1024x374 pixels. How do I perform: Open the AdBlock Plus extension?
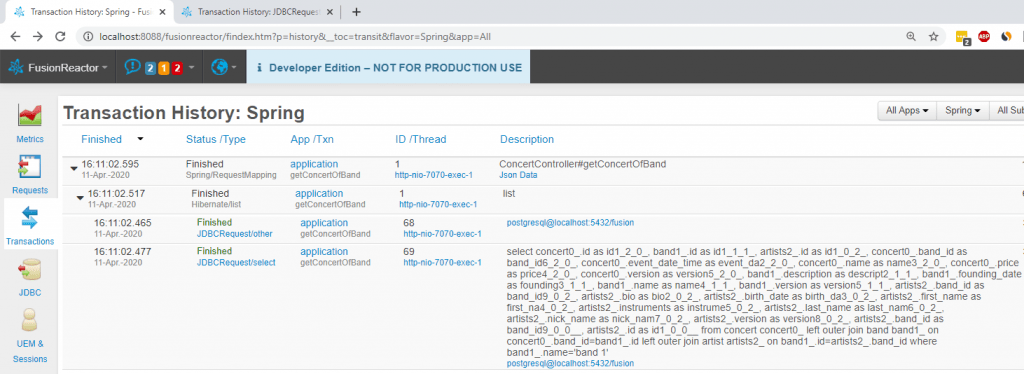[984, 37]
